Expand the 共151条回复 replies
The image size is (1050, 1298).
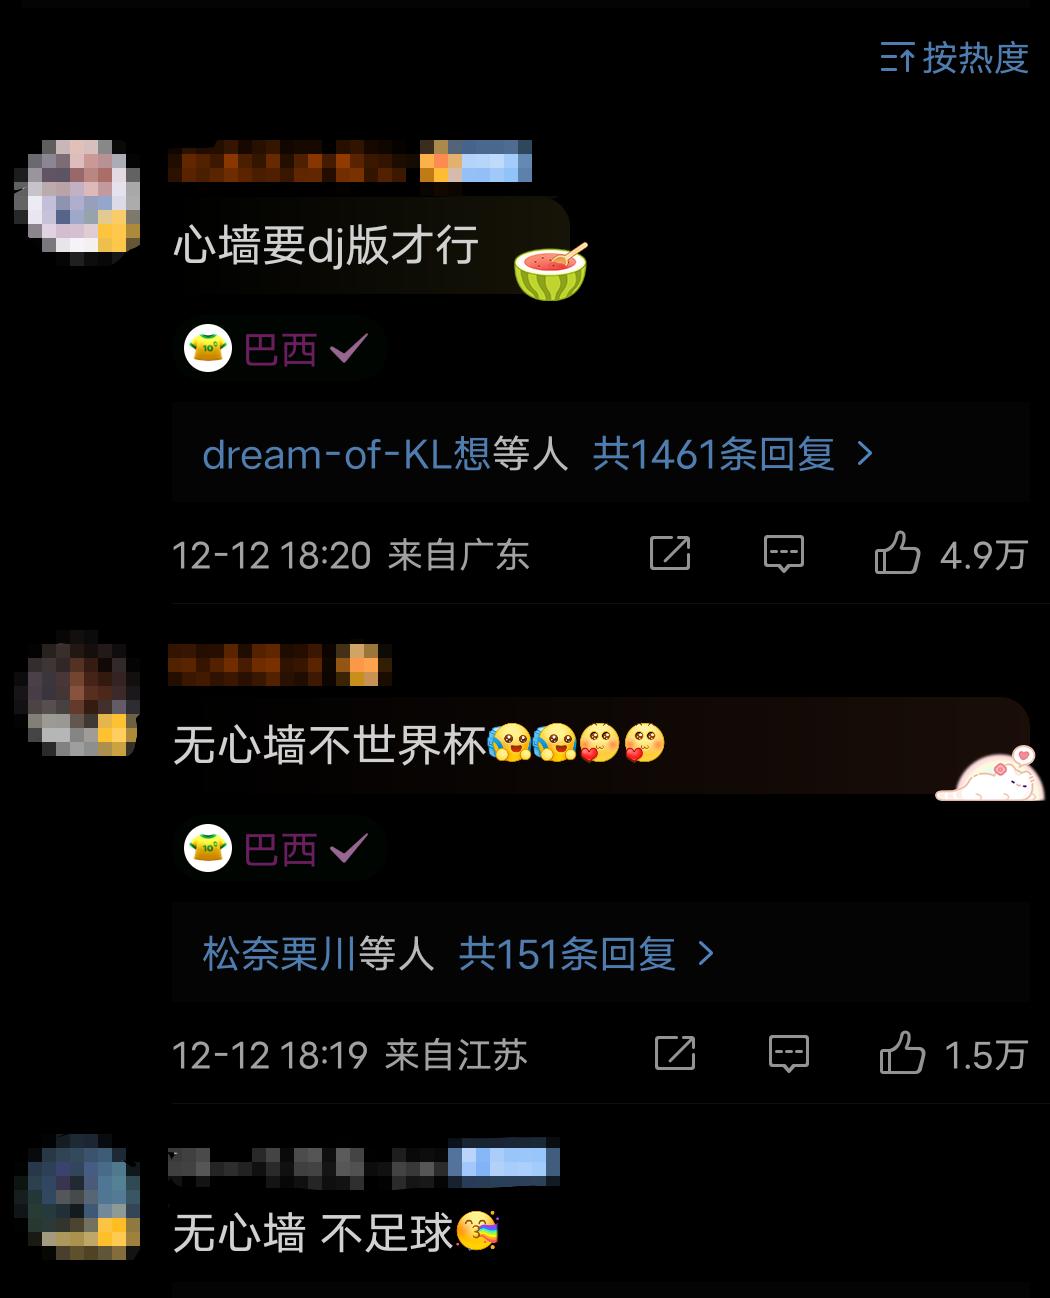587,954
